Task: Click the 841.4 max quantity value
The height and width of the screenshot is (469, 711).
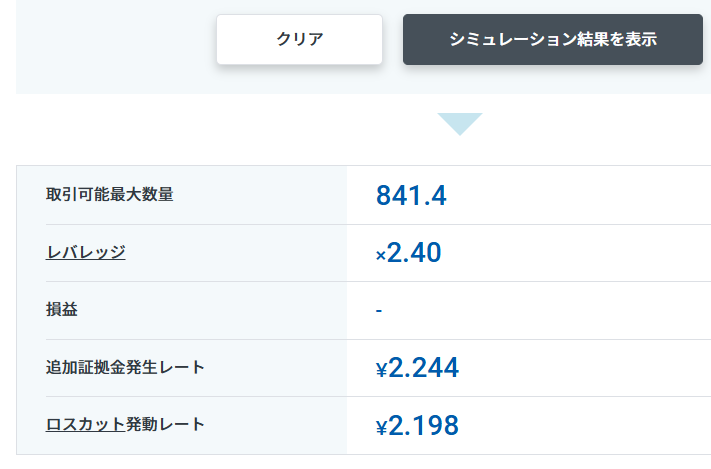Action: pyautogui.click(x=411, y=195)
